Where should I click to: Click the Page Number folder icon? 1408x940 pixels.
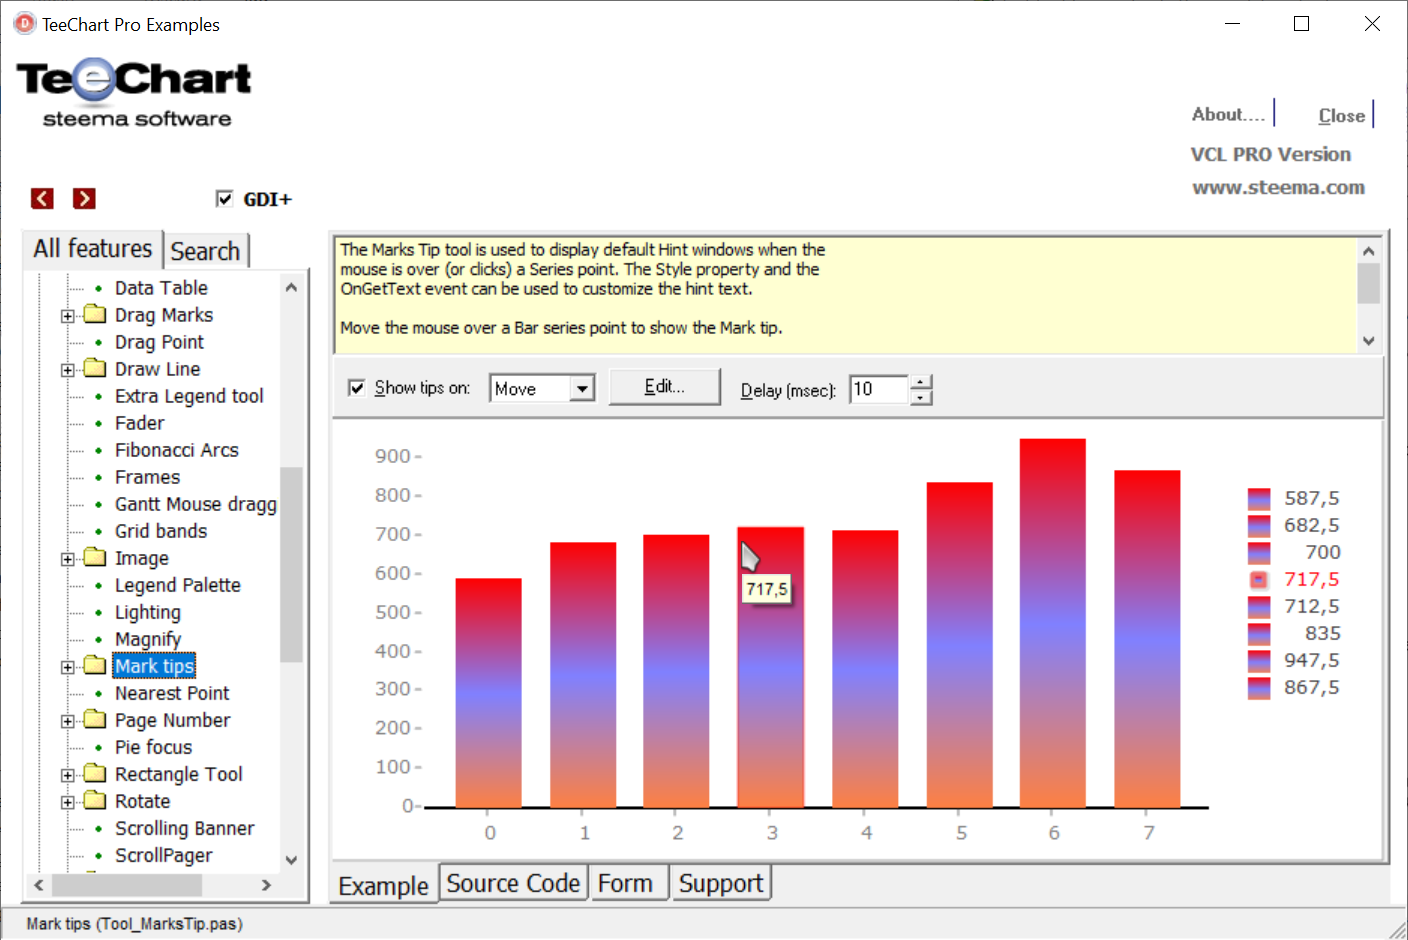95,720
